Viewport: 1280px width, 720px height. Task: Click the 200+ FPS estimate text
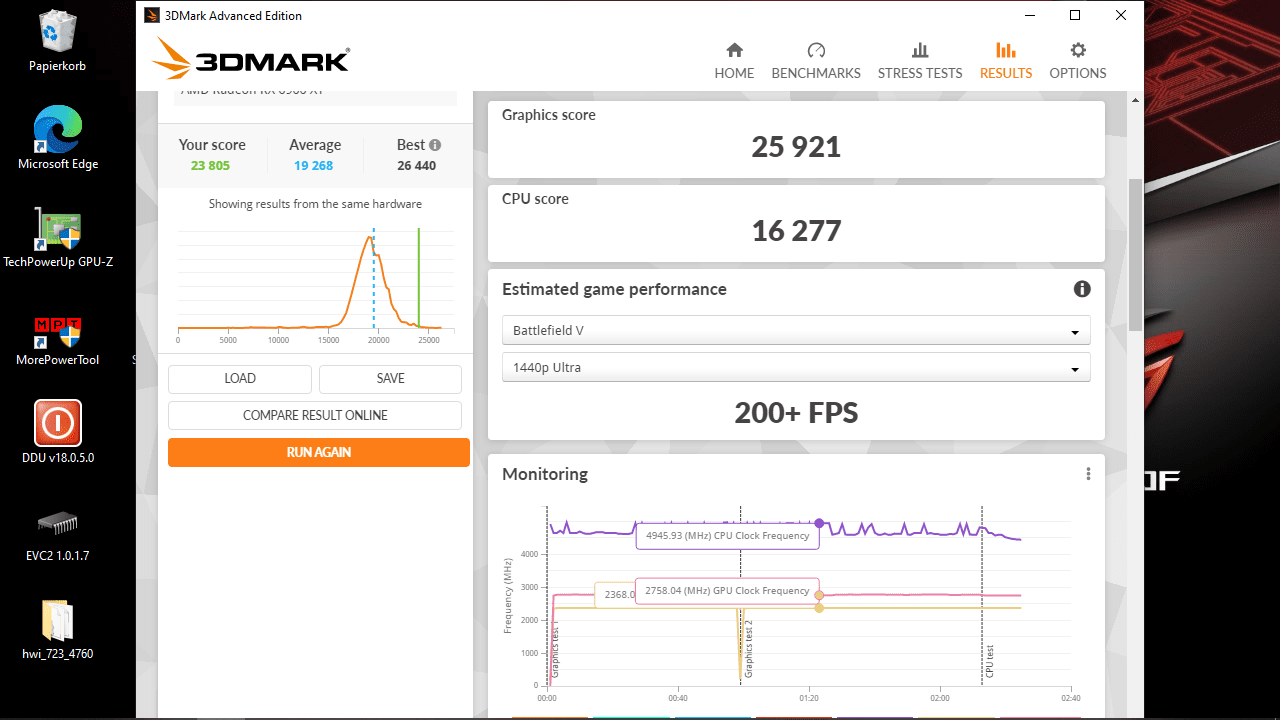click(x=796, y=412)
